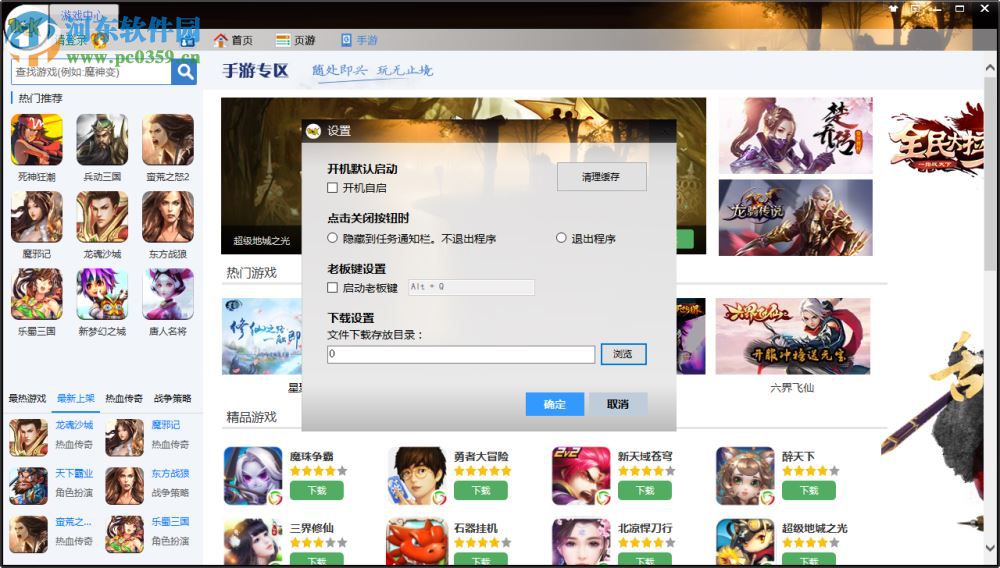Select 战争策略 tab

click(172, 398)
